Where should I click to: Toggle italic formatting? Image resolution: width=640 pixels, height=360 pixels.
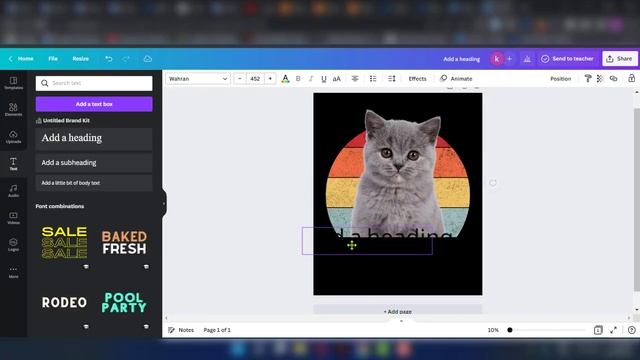(x=311, y=79)
